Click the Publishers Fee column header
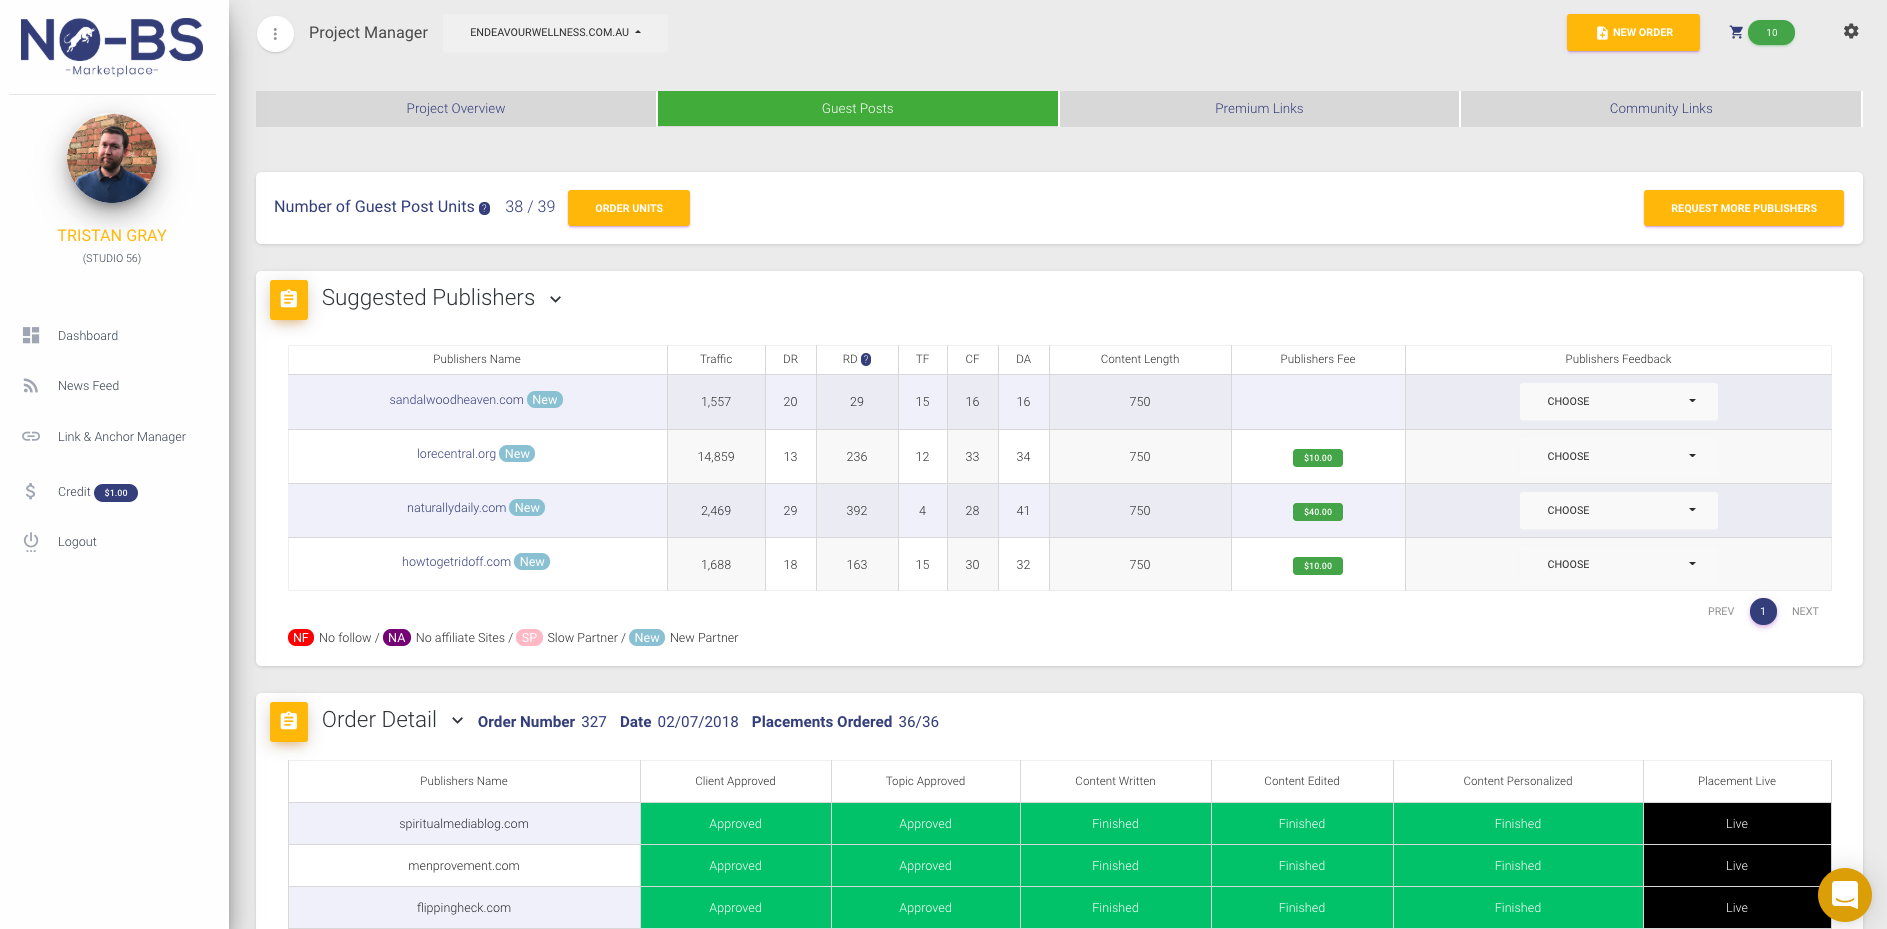Screen dimensions: 1887x929 pyautogui.click(x=1318, y=359)
